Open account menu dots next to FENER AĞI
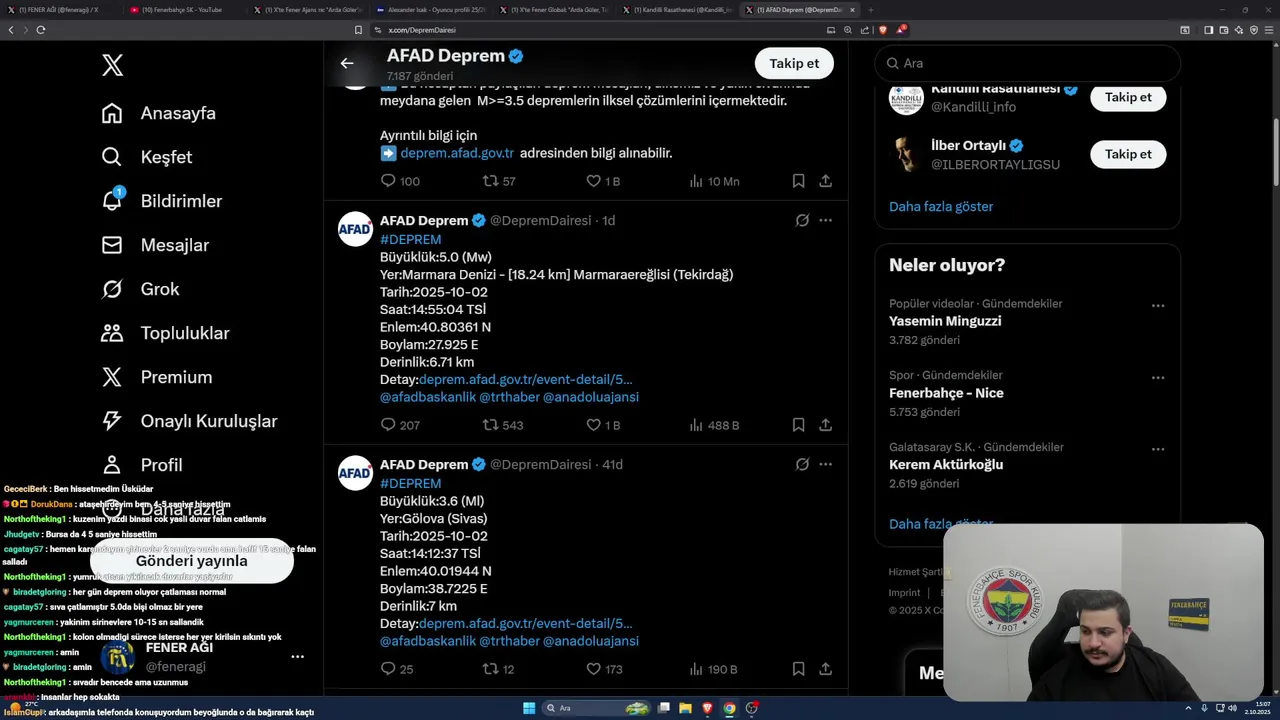 point(297,657)
